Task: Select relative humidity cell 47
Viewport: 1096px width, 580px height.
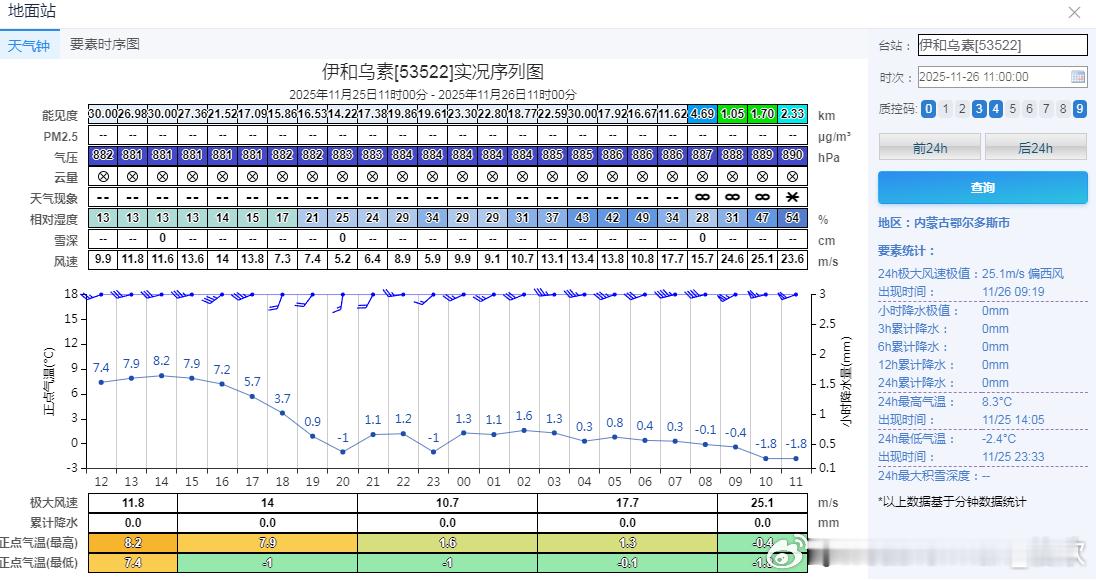Action: 763,218
